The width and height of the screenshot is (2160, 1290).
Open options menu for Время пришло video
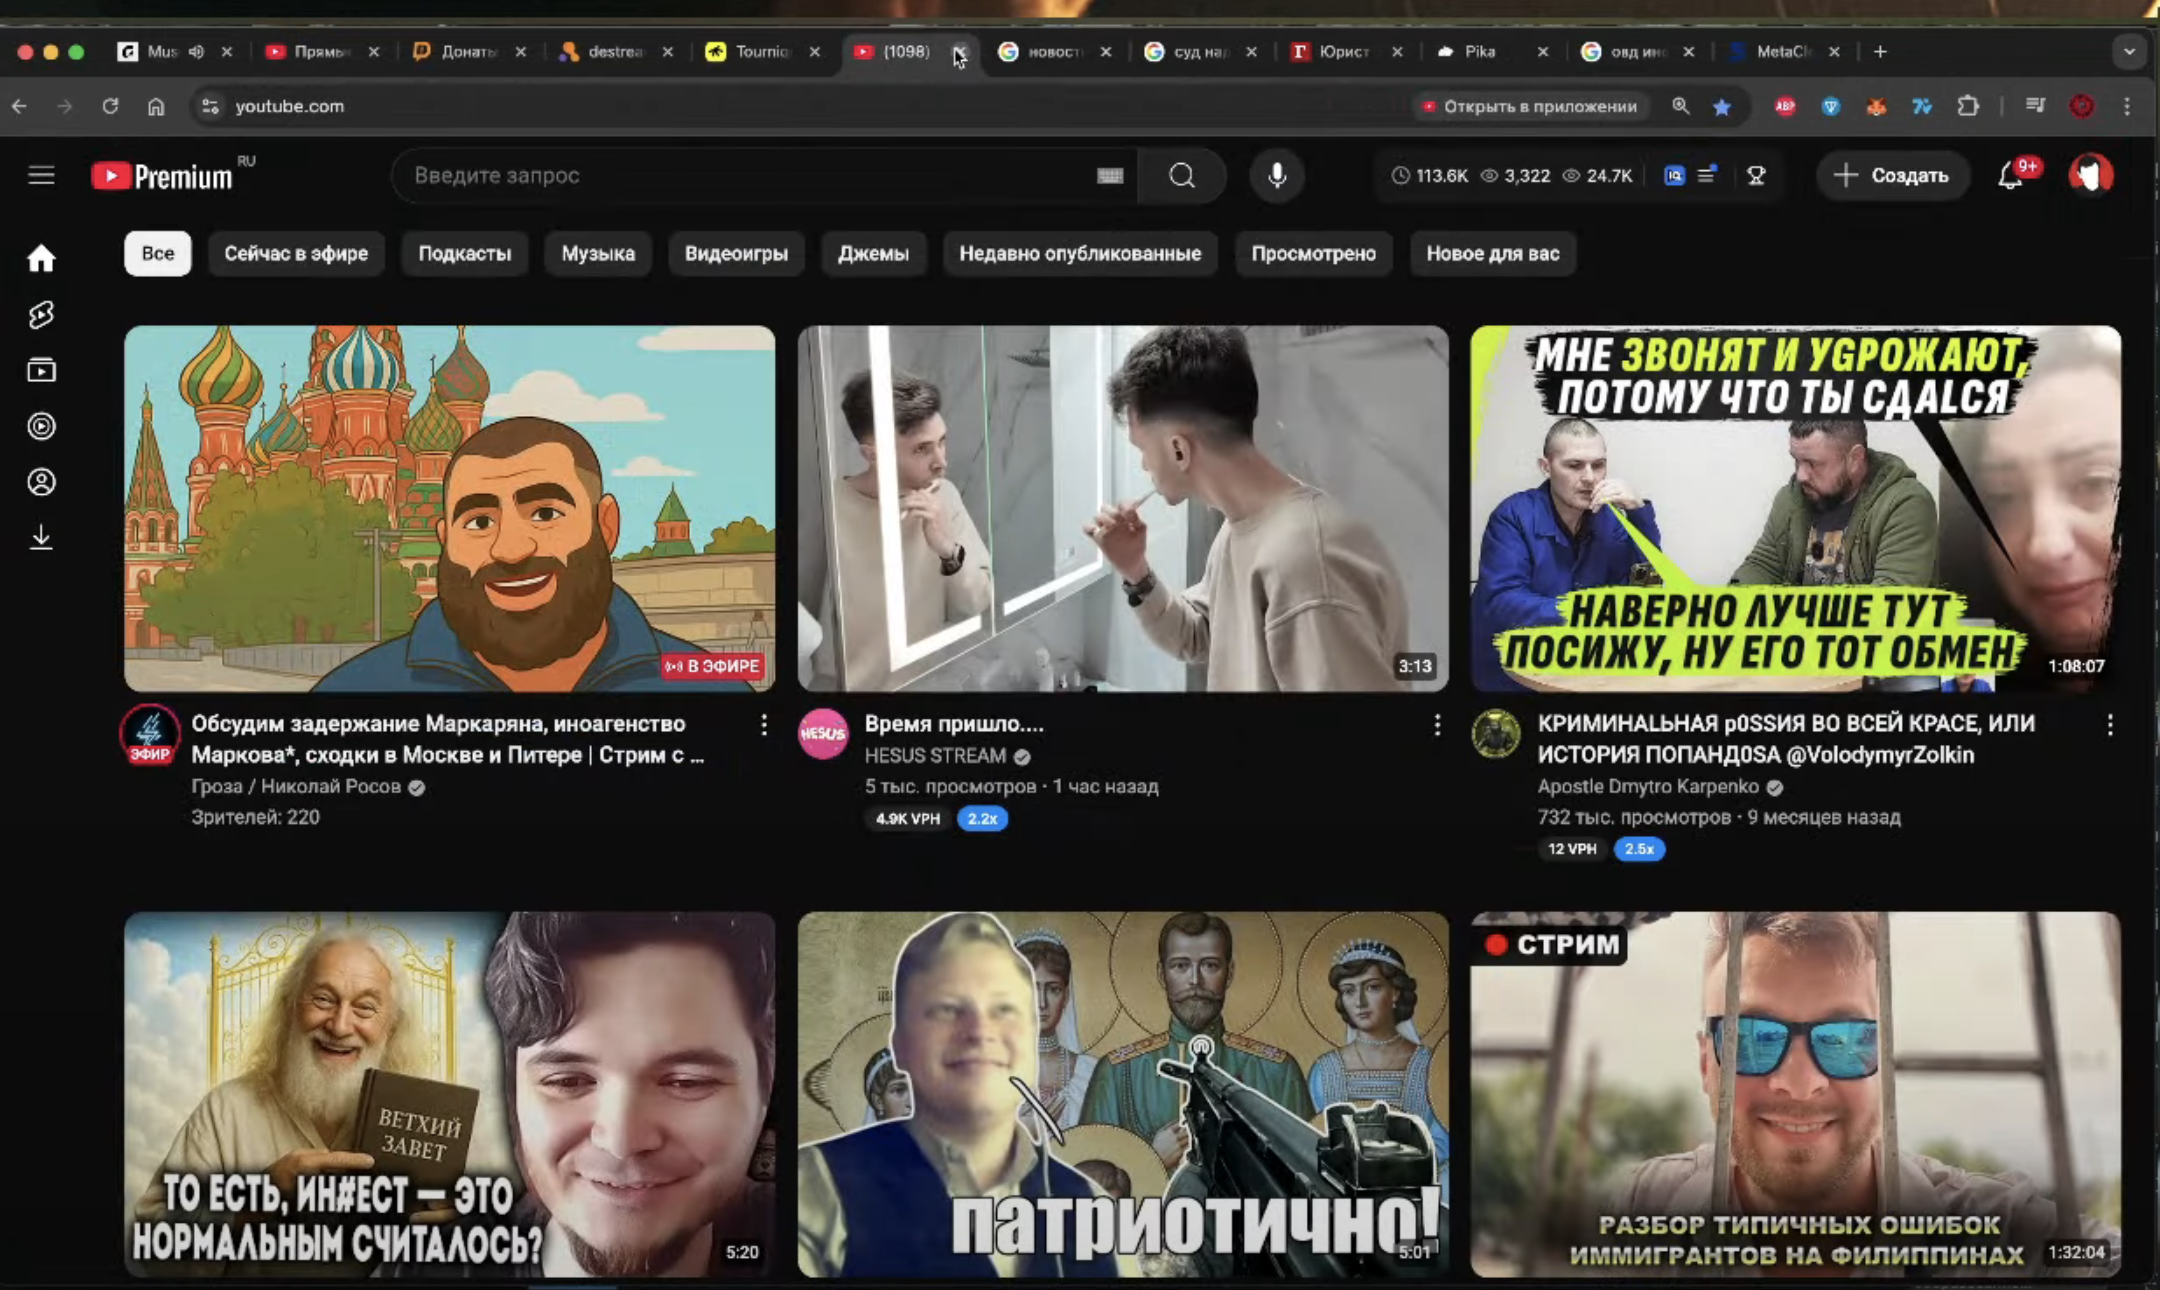[x=1437, y=725]
